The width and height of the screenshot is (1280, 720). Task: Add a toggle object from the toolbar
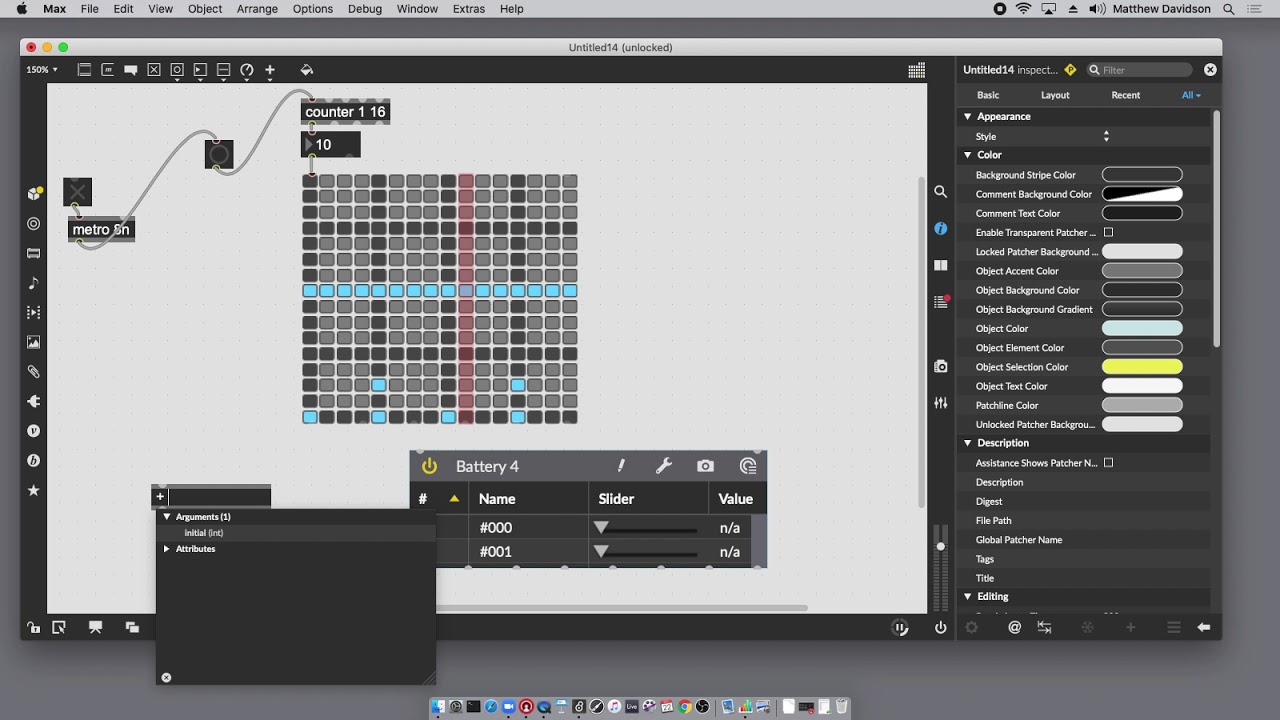tap(154, 70)
